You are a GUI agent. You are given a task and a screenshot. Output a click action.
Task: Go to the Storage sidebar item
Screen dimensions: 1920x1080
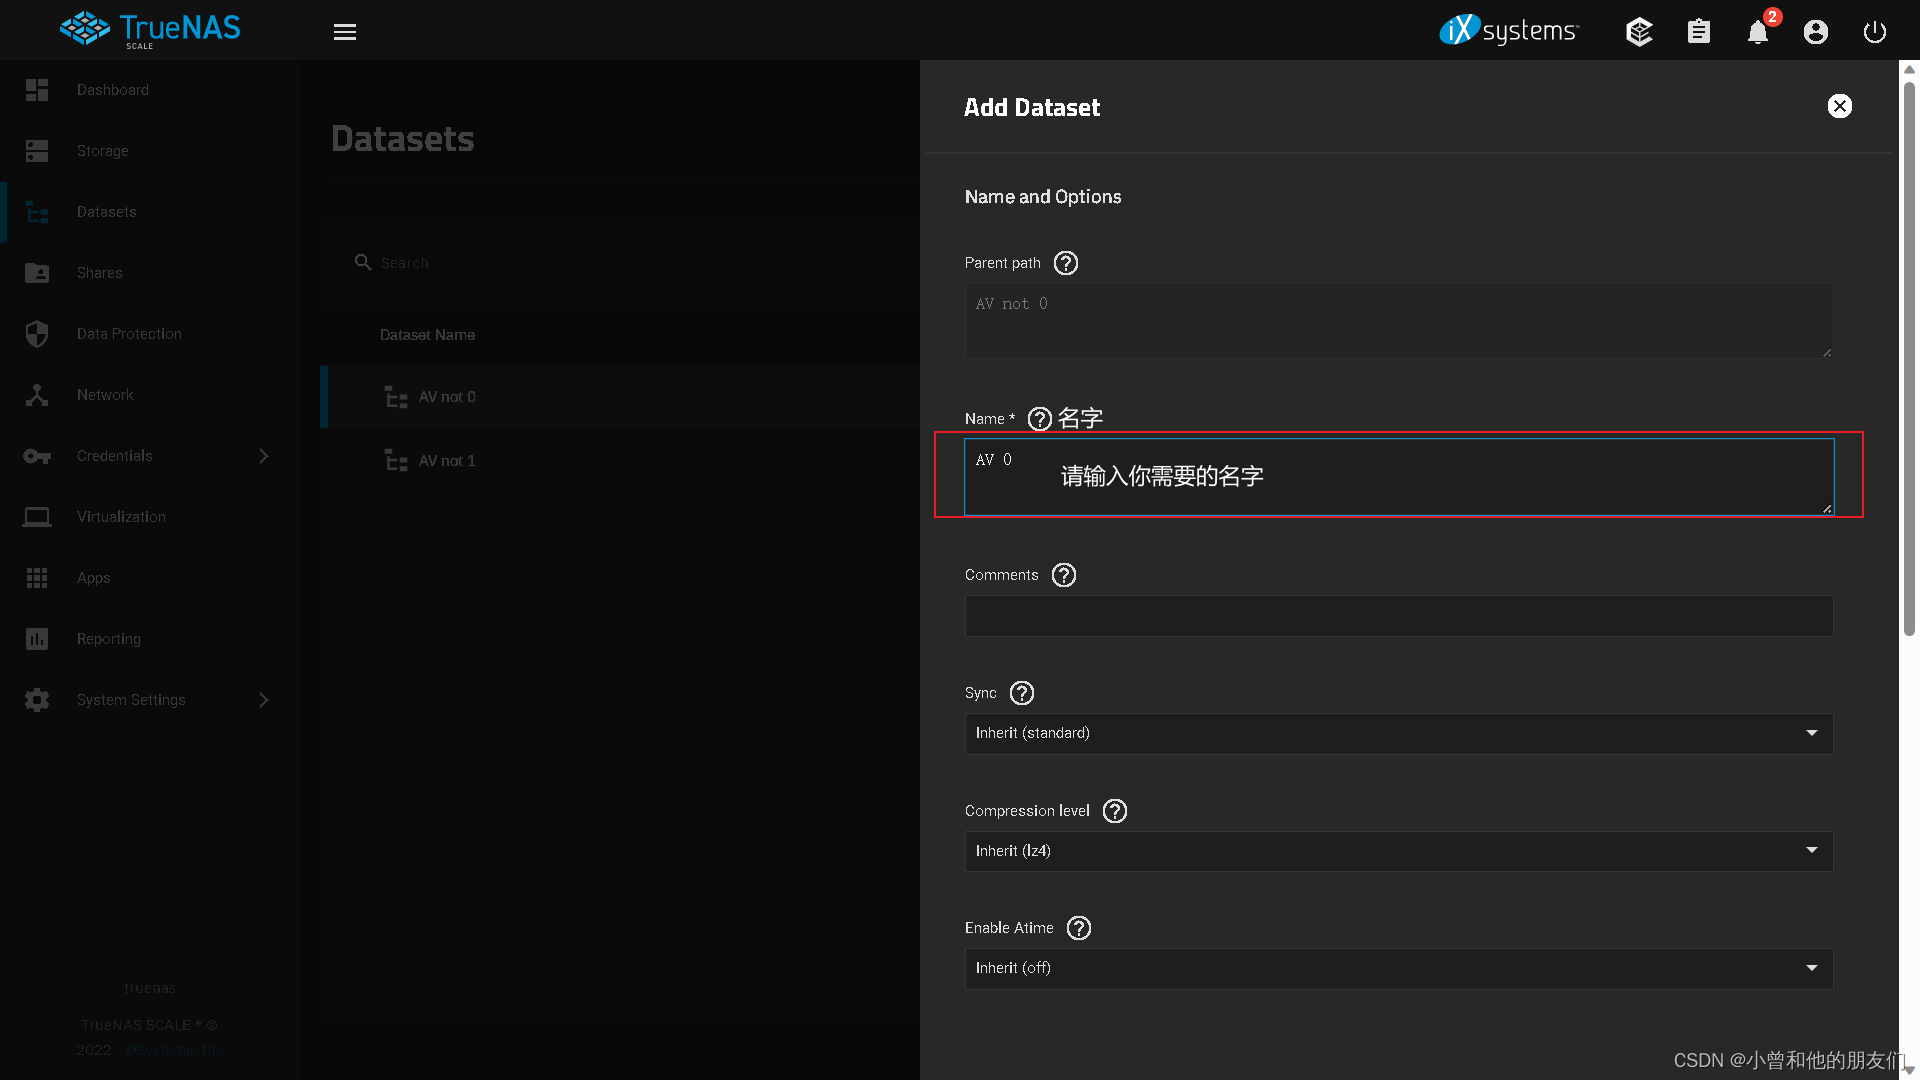tap(103, 151)
